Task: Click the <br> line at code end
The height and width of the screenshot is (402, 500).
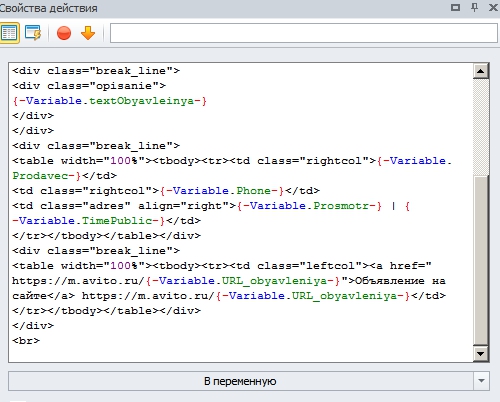Action: coord(26,341)
